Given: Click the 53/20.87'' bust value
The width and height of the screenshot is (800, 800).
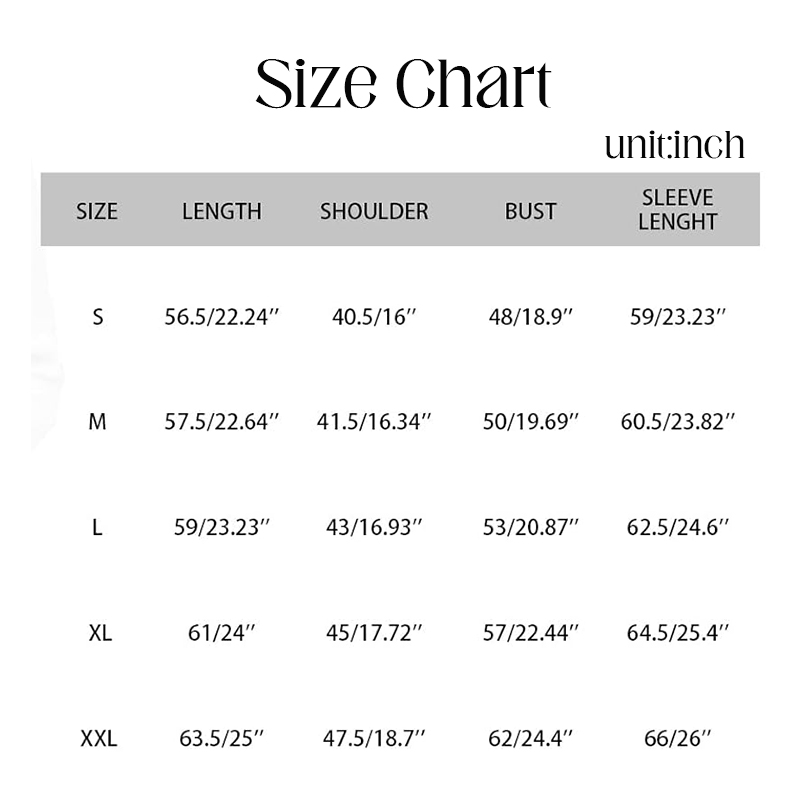Looking at the screenshot, I should (x=531, y=527).
